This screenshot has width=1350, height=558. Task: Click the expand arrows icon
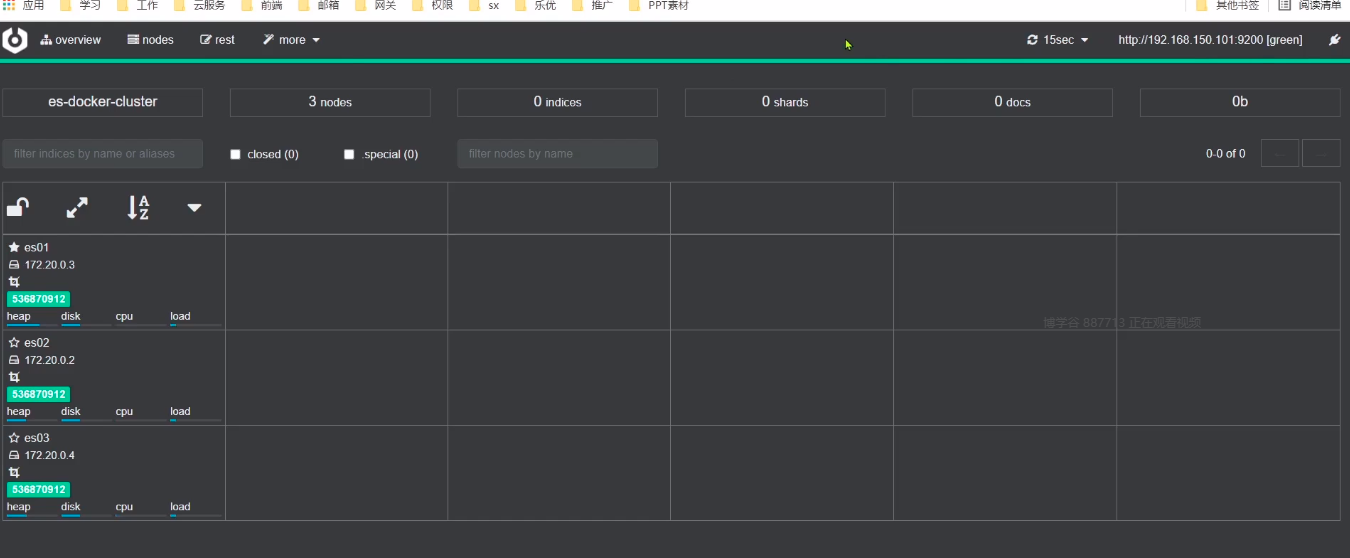click(77, 208)
